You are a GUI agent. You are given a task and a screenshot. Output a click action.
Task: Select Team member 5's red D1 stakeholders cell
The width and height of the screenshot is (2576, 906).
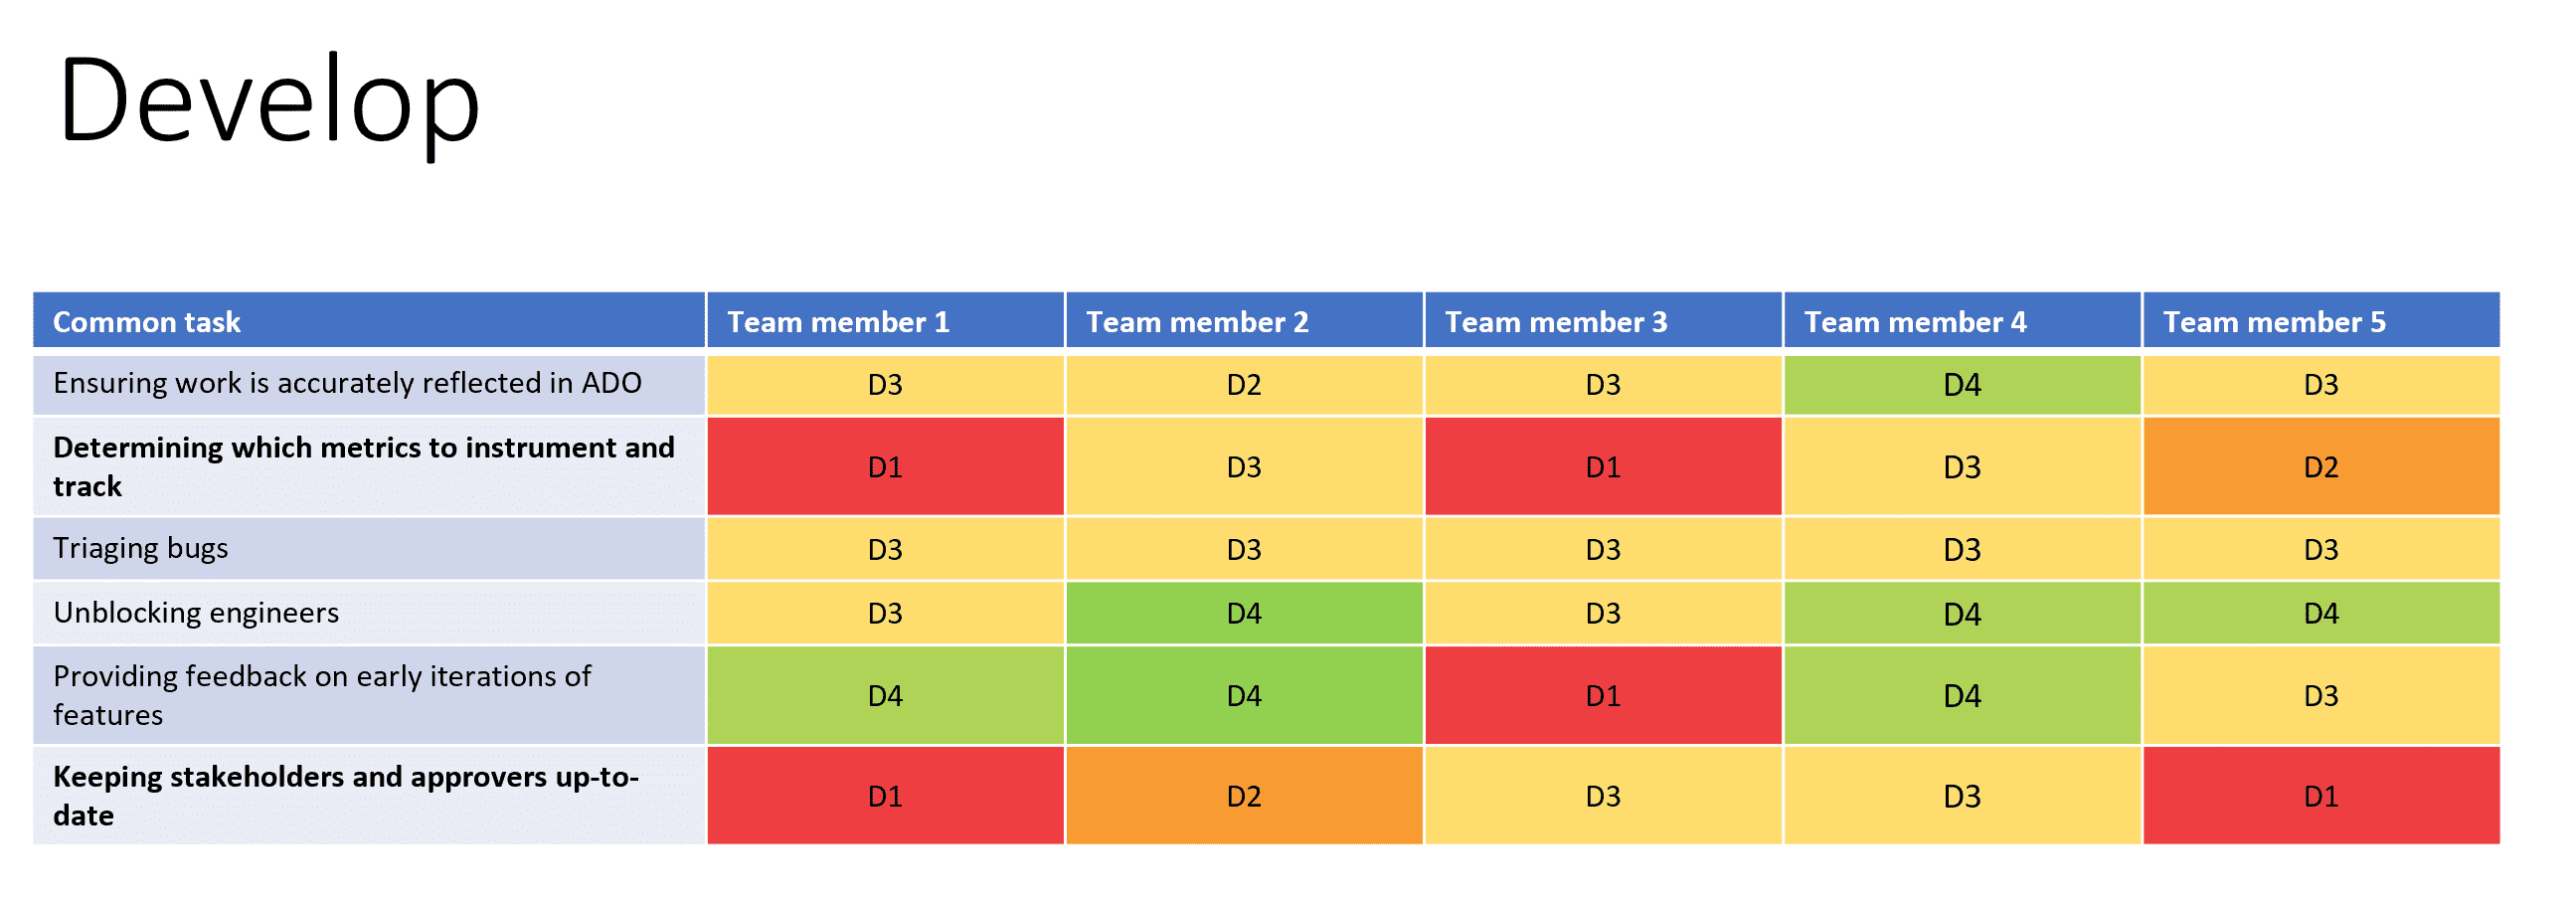(2321, 796)
